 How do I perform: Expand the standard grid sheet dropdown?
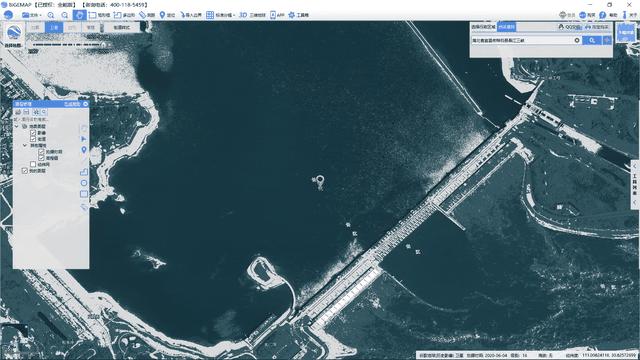(x=220, y=15)
